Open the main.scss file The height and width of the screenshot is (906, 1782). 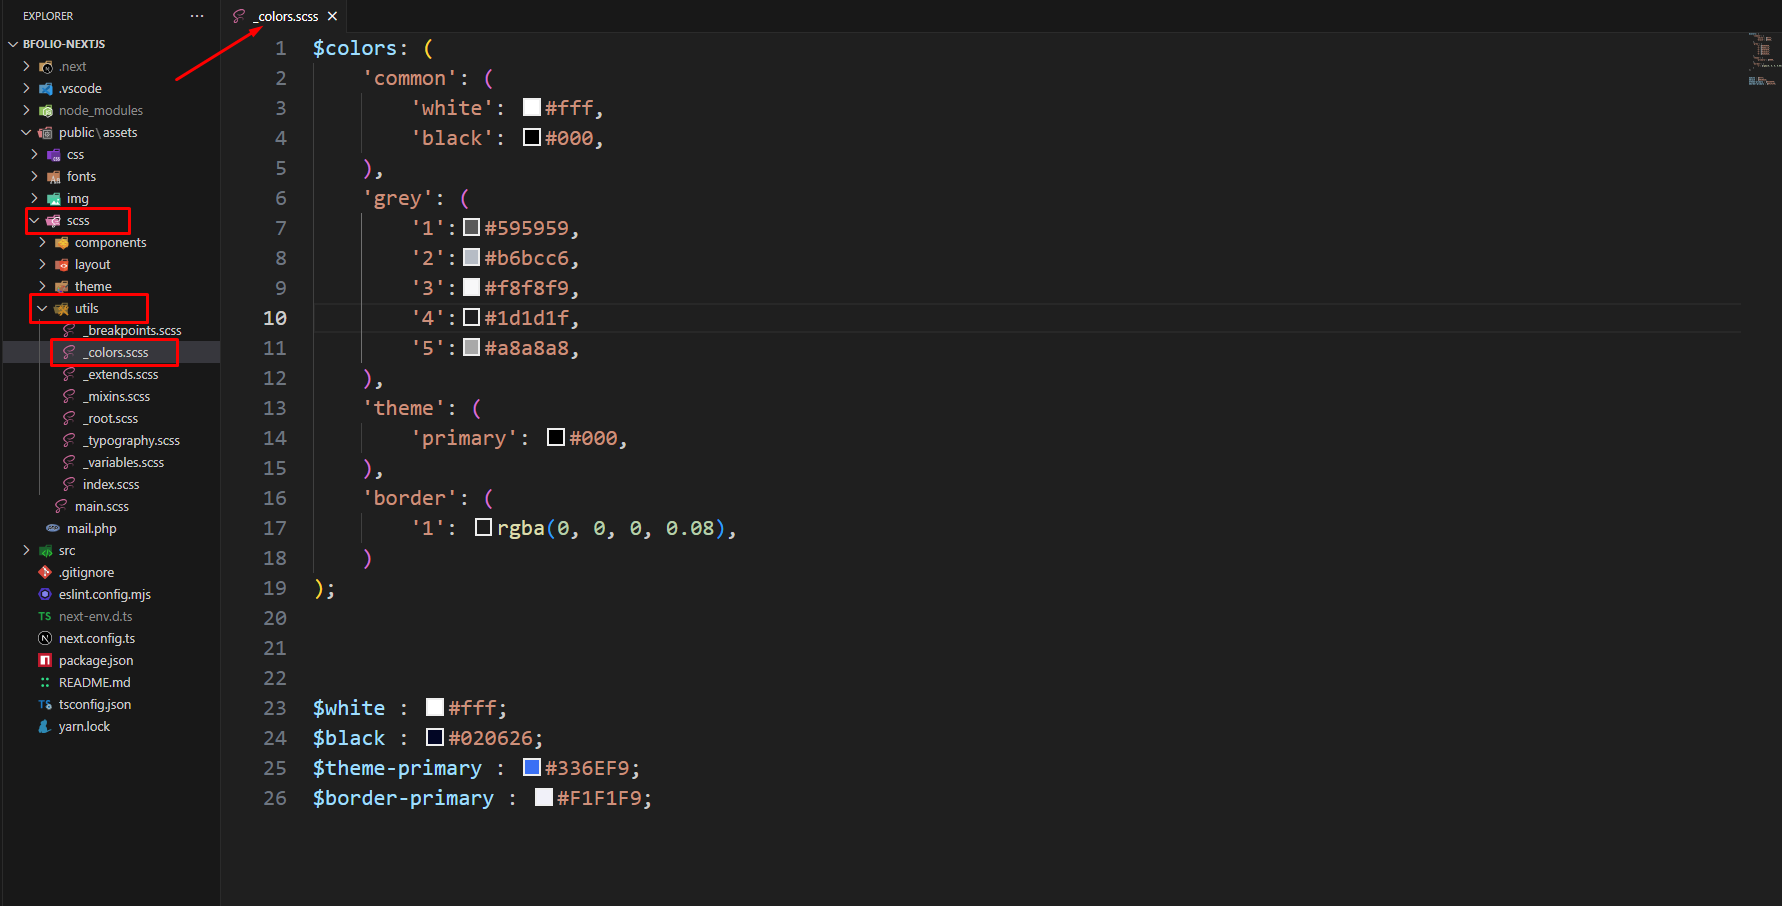click(101, 506)
